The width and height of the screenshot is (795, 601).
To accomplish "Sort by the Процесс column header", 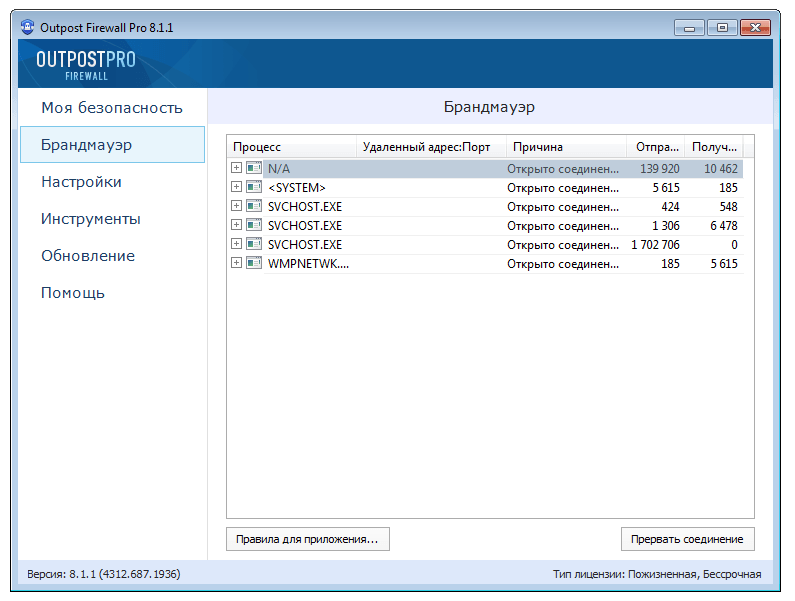I will 292,147.
